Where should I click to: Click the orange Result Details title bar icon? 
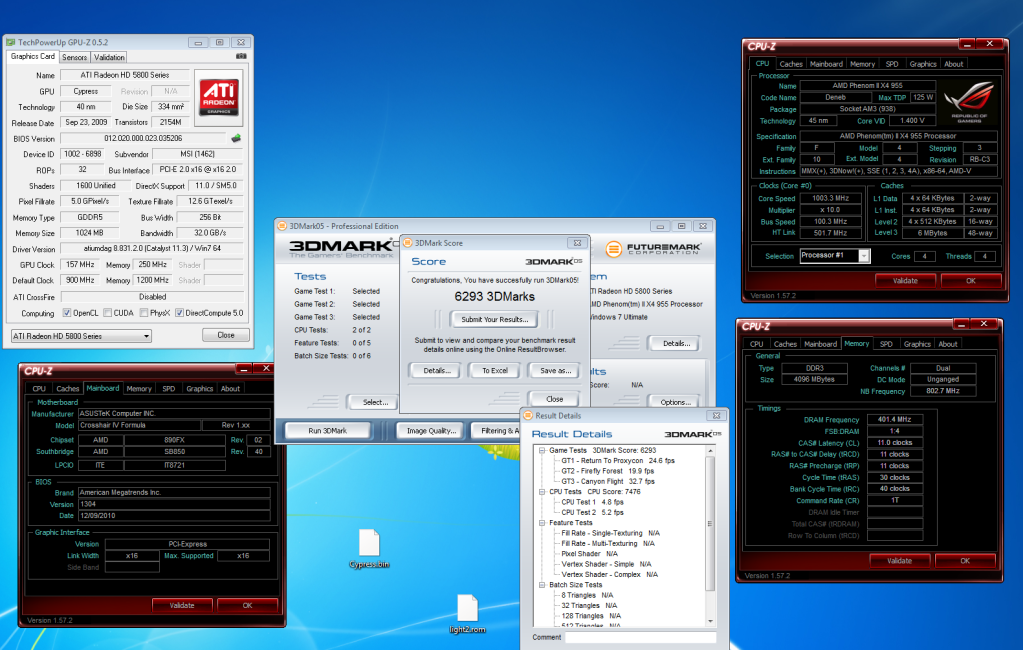[x=528, y=415]
